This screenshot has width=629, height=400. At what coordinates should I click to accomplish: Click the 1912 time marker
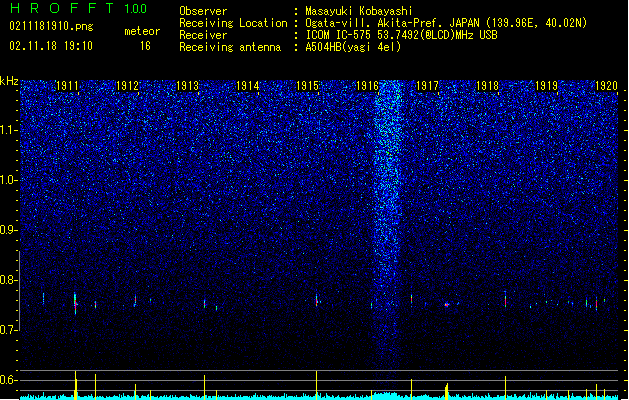tap(127, 86)
